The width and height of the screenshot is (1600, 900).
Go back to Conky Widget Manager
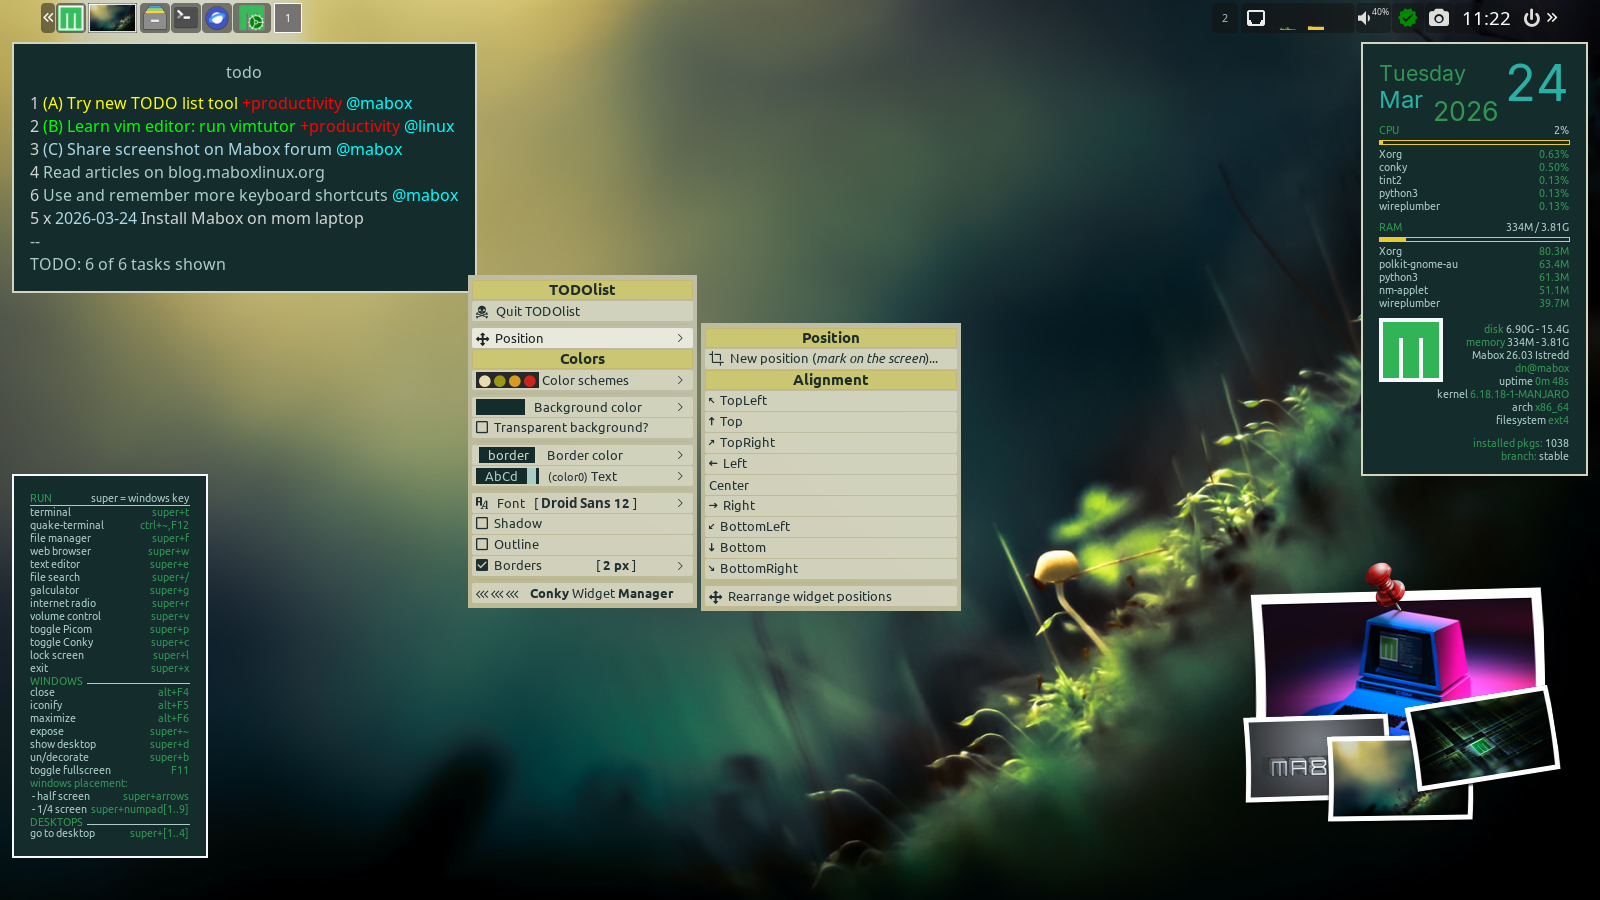(582, 594)
